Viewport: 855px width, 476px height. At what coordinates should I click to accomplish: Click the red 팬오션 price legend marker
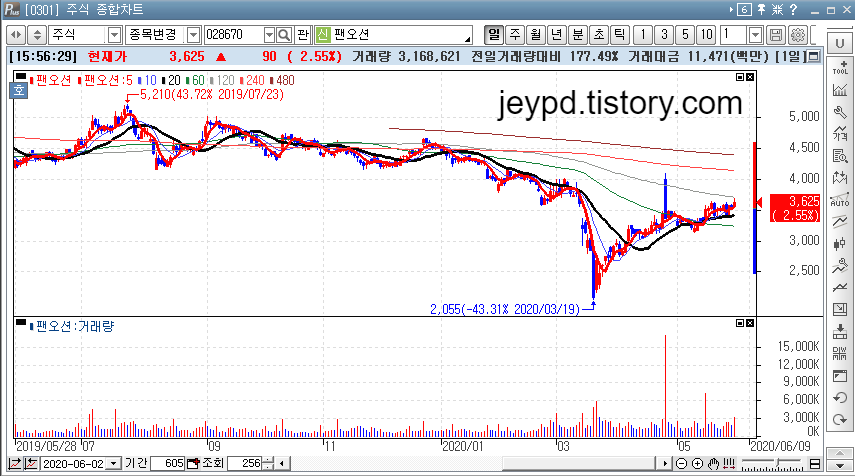(32, 81)
